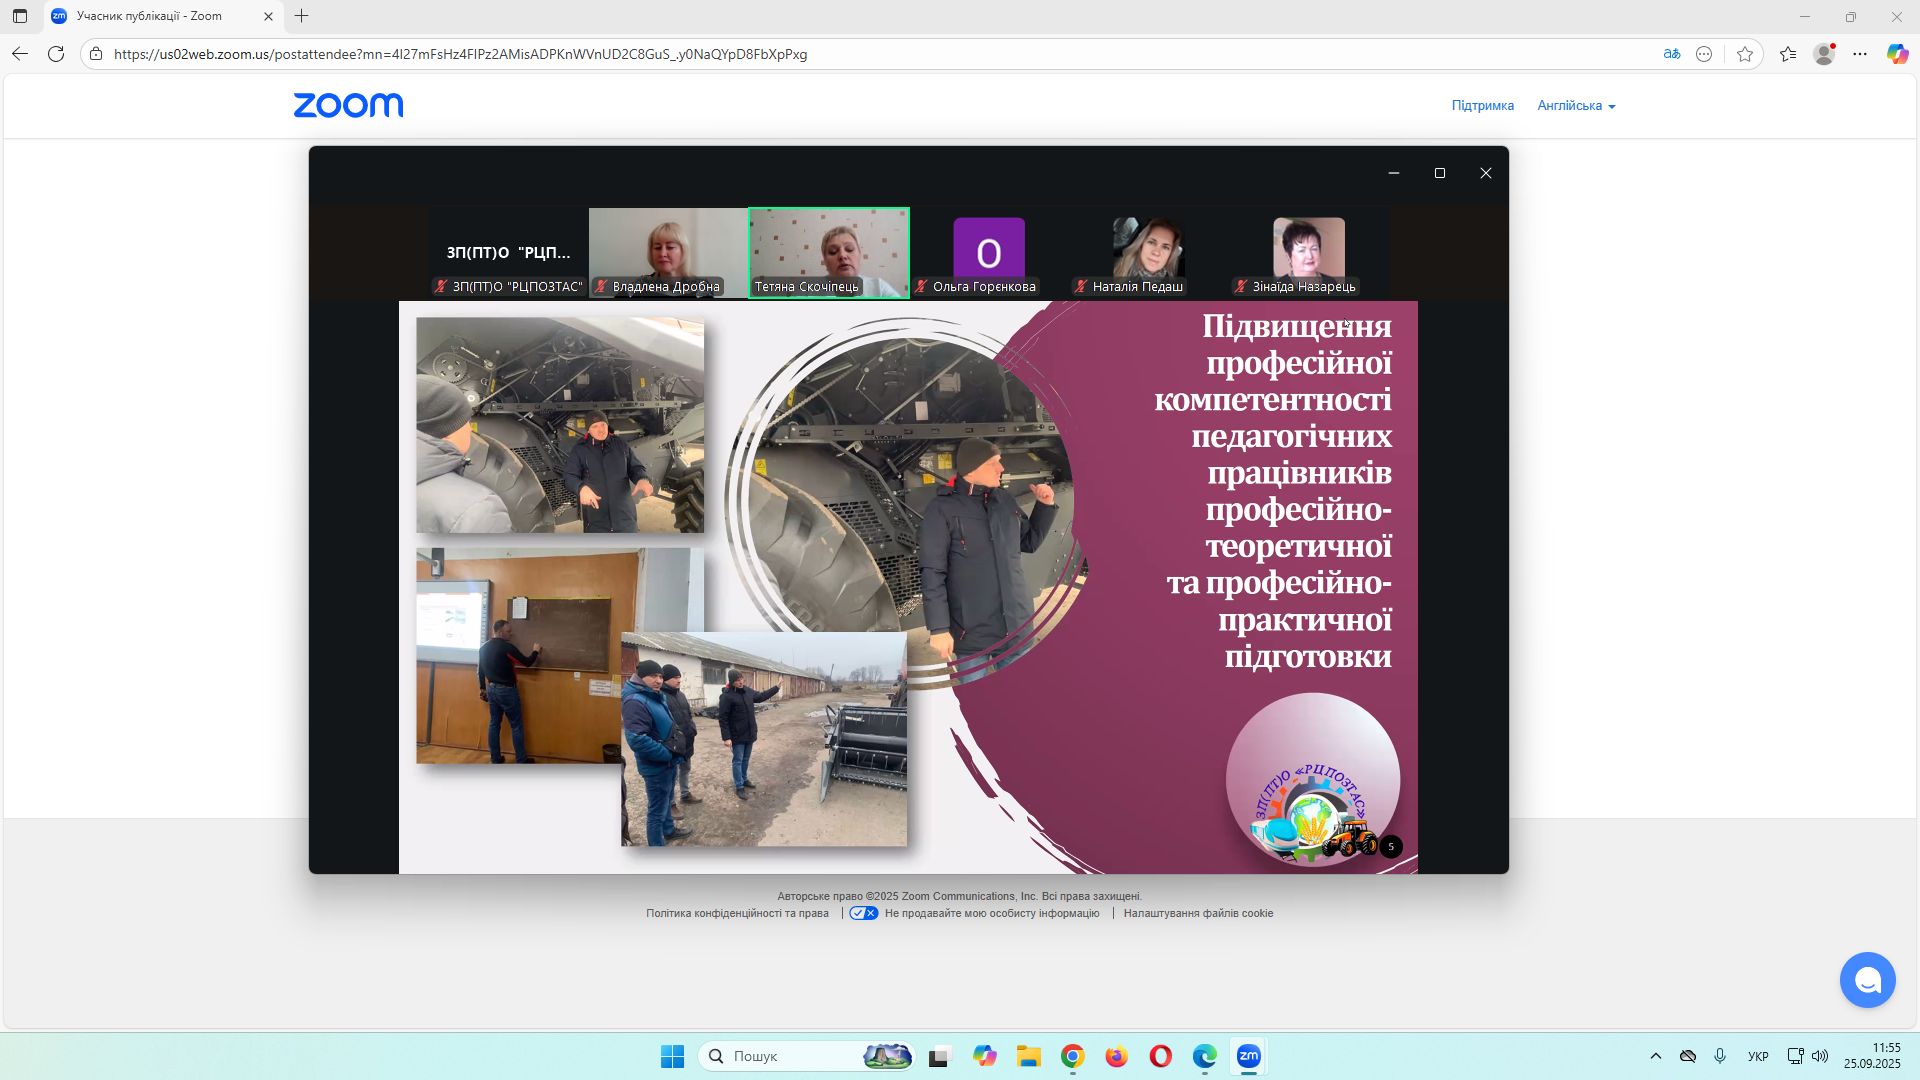The image size is (1920, 1080).
Task: Open Zoom app from taskbar
Action: (1248, 1056)
